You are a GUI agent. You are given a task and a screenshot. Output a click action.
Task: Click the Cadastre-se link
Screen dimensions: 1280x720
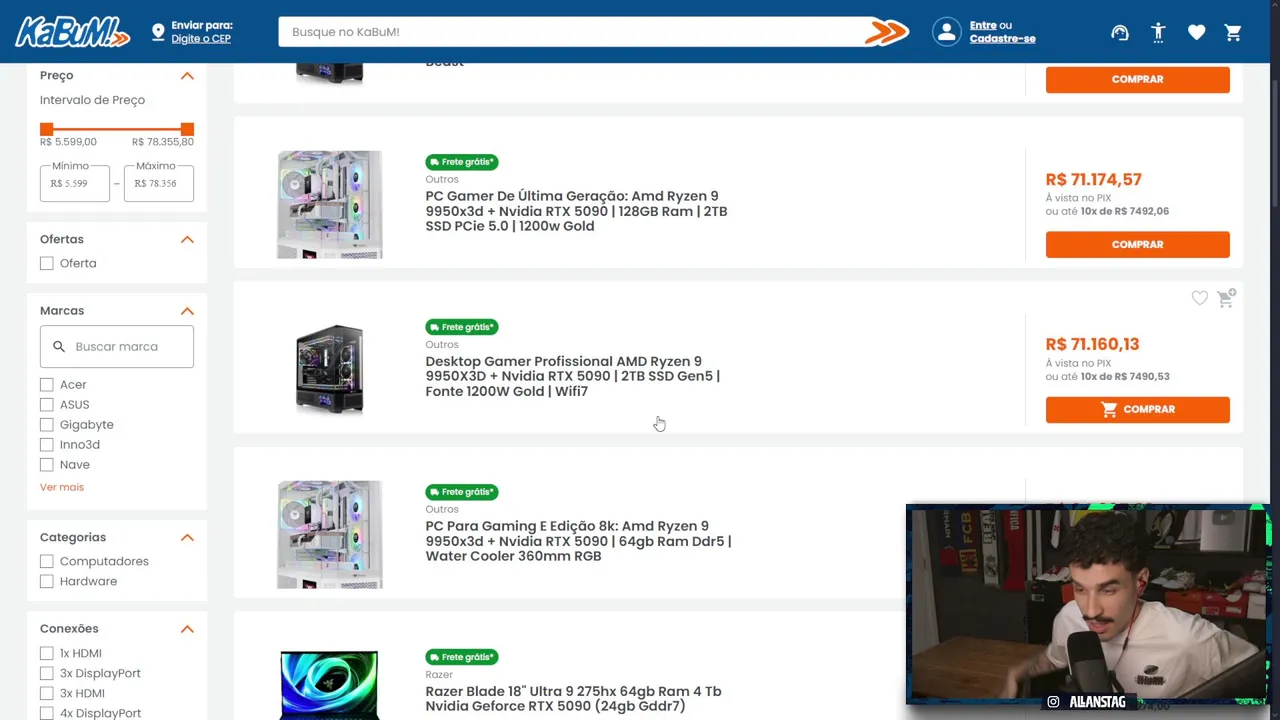[x=1002, y=39]
